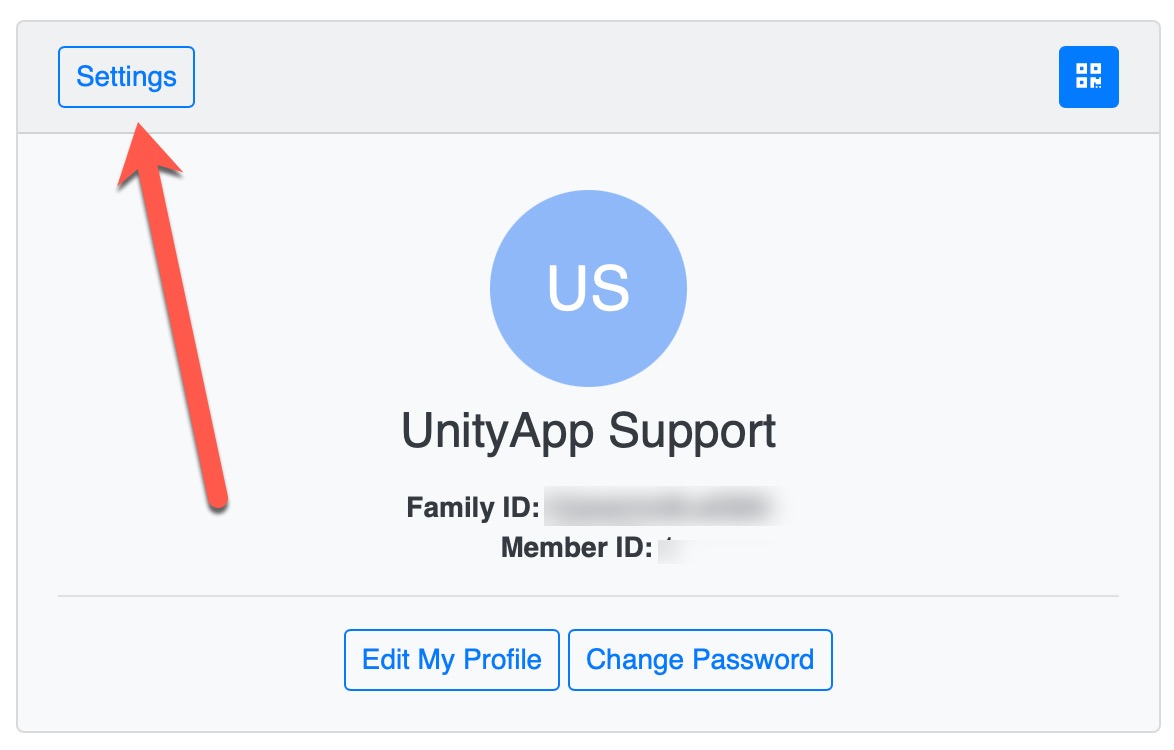Click the UnityApp Support profile name
This screenshot has width=1174, height=750.
pos(588,431)
